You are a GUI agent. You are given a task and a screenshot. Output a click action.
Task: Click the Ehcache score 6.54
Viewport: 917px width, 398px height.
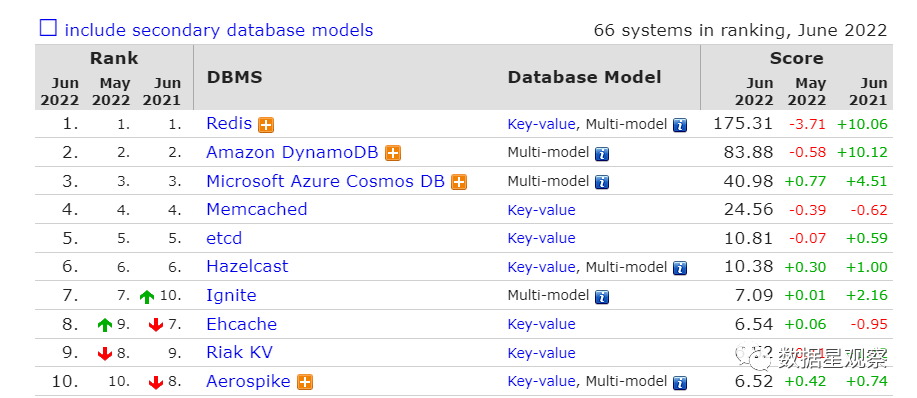click(x=754, y=324)
